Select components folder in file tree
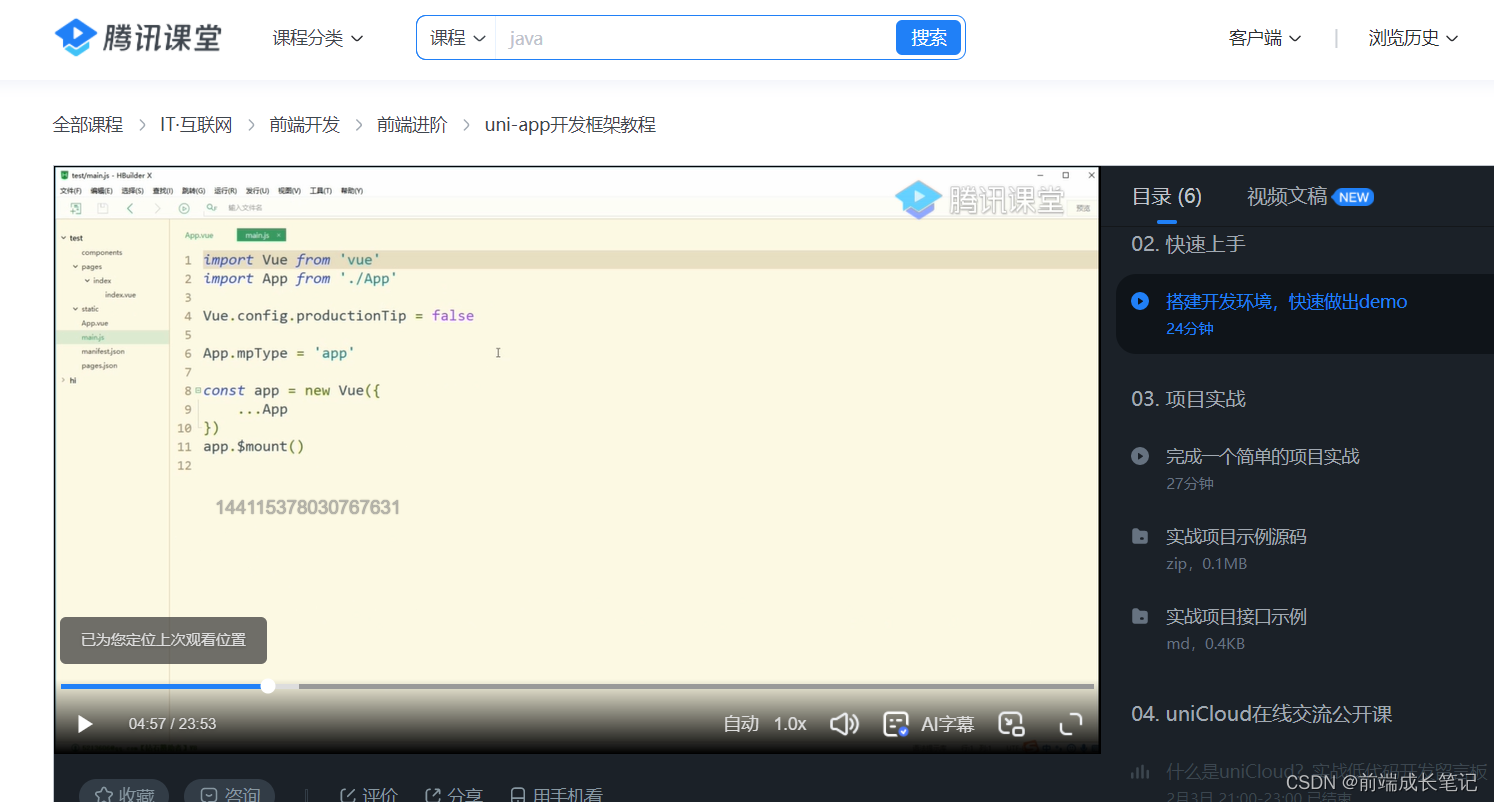Viewport: 1494px width, 802px height. click(x=102, y=253)
